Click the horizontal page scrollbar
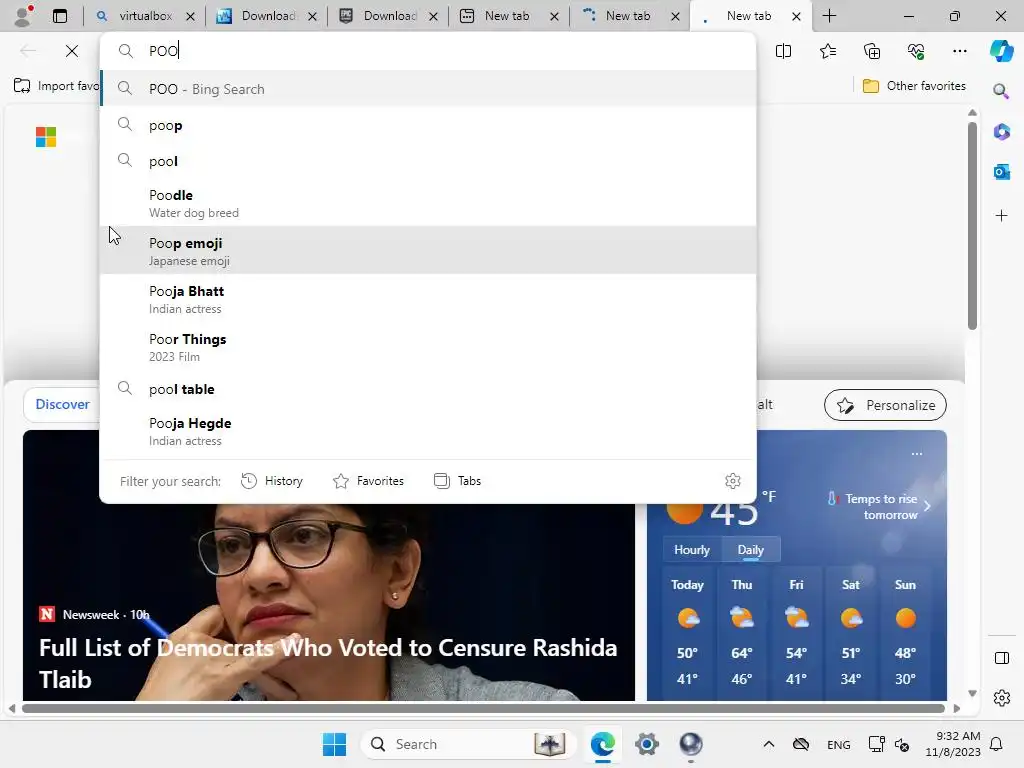 [483, 709]
